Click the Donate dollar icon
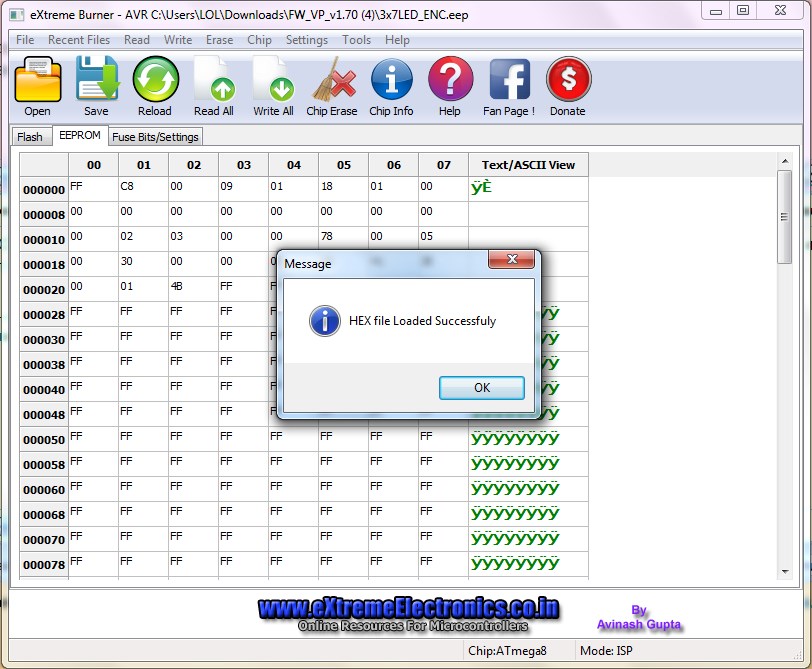812x669 pixels. pyautogui.click(x=568, y=80)
